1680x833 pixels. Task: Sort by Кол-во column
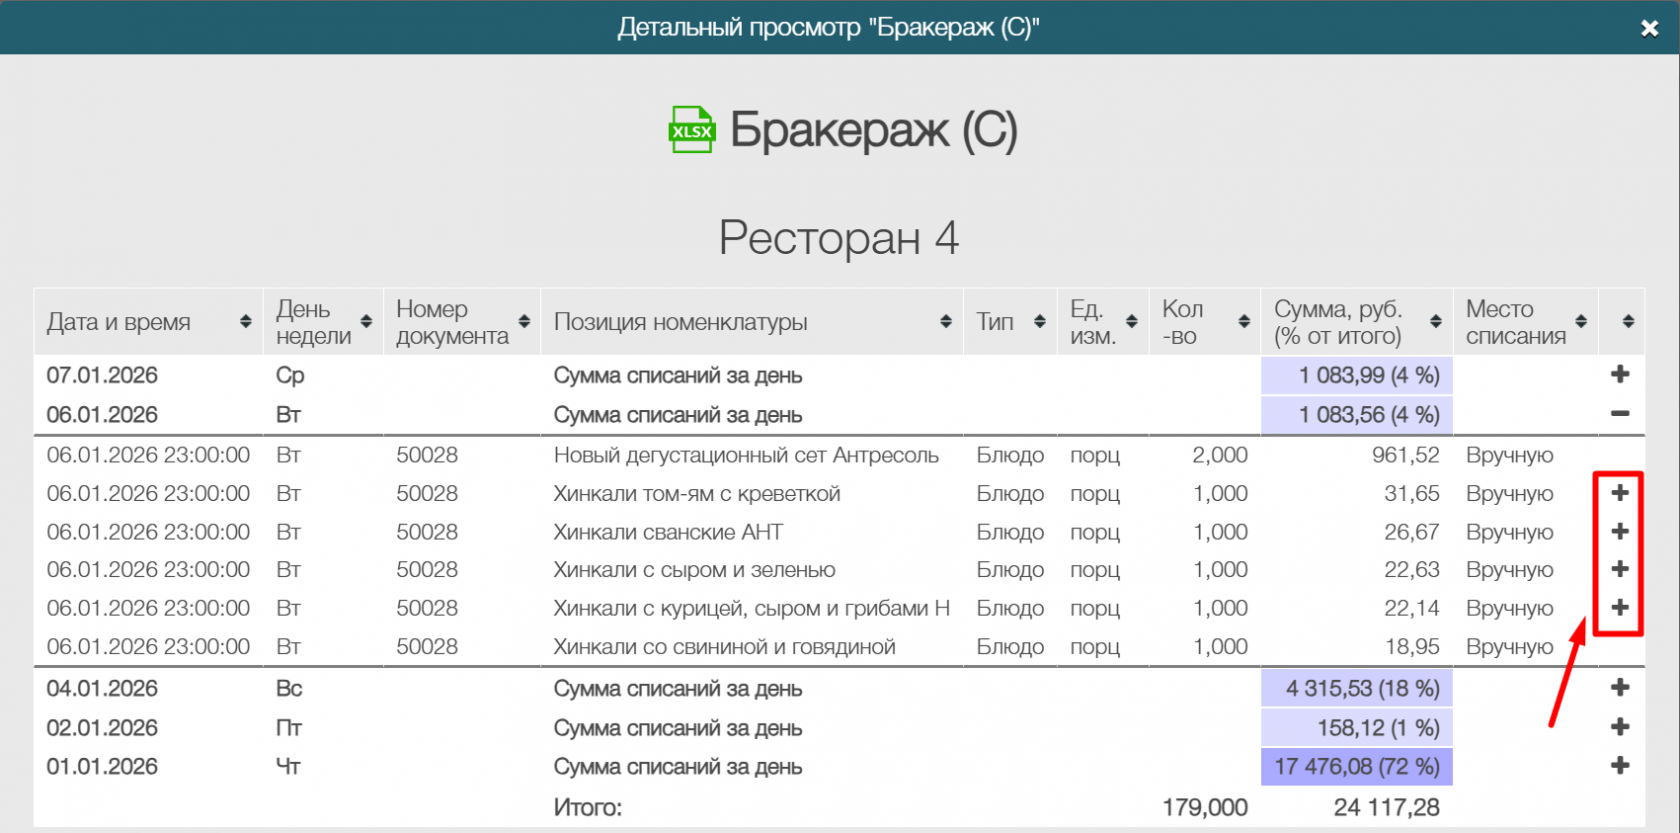[1244, 322]
